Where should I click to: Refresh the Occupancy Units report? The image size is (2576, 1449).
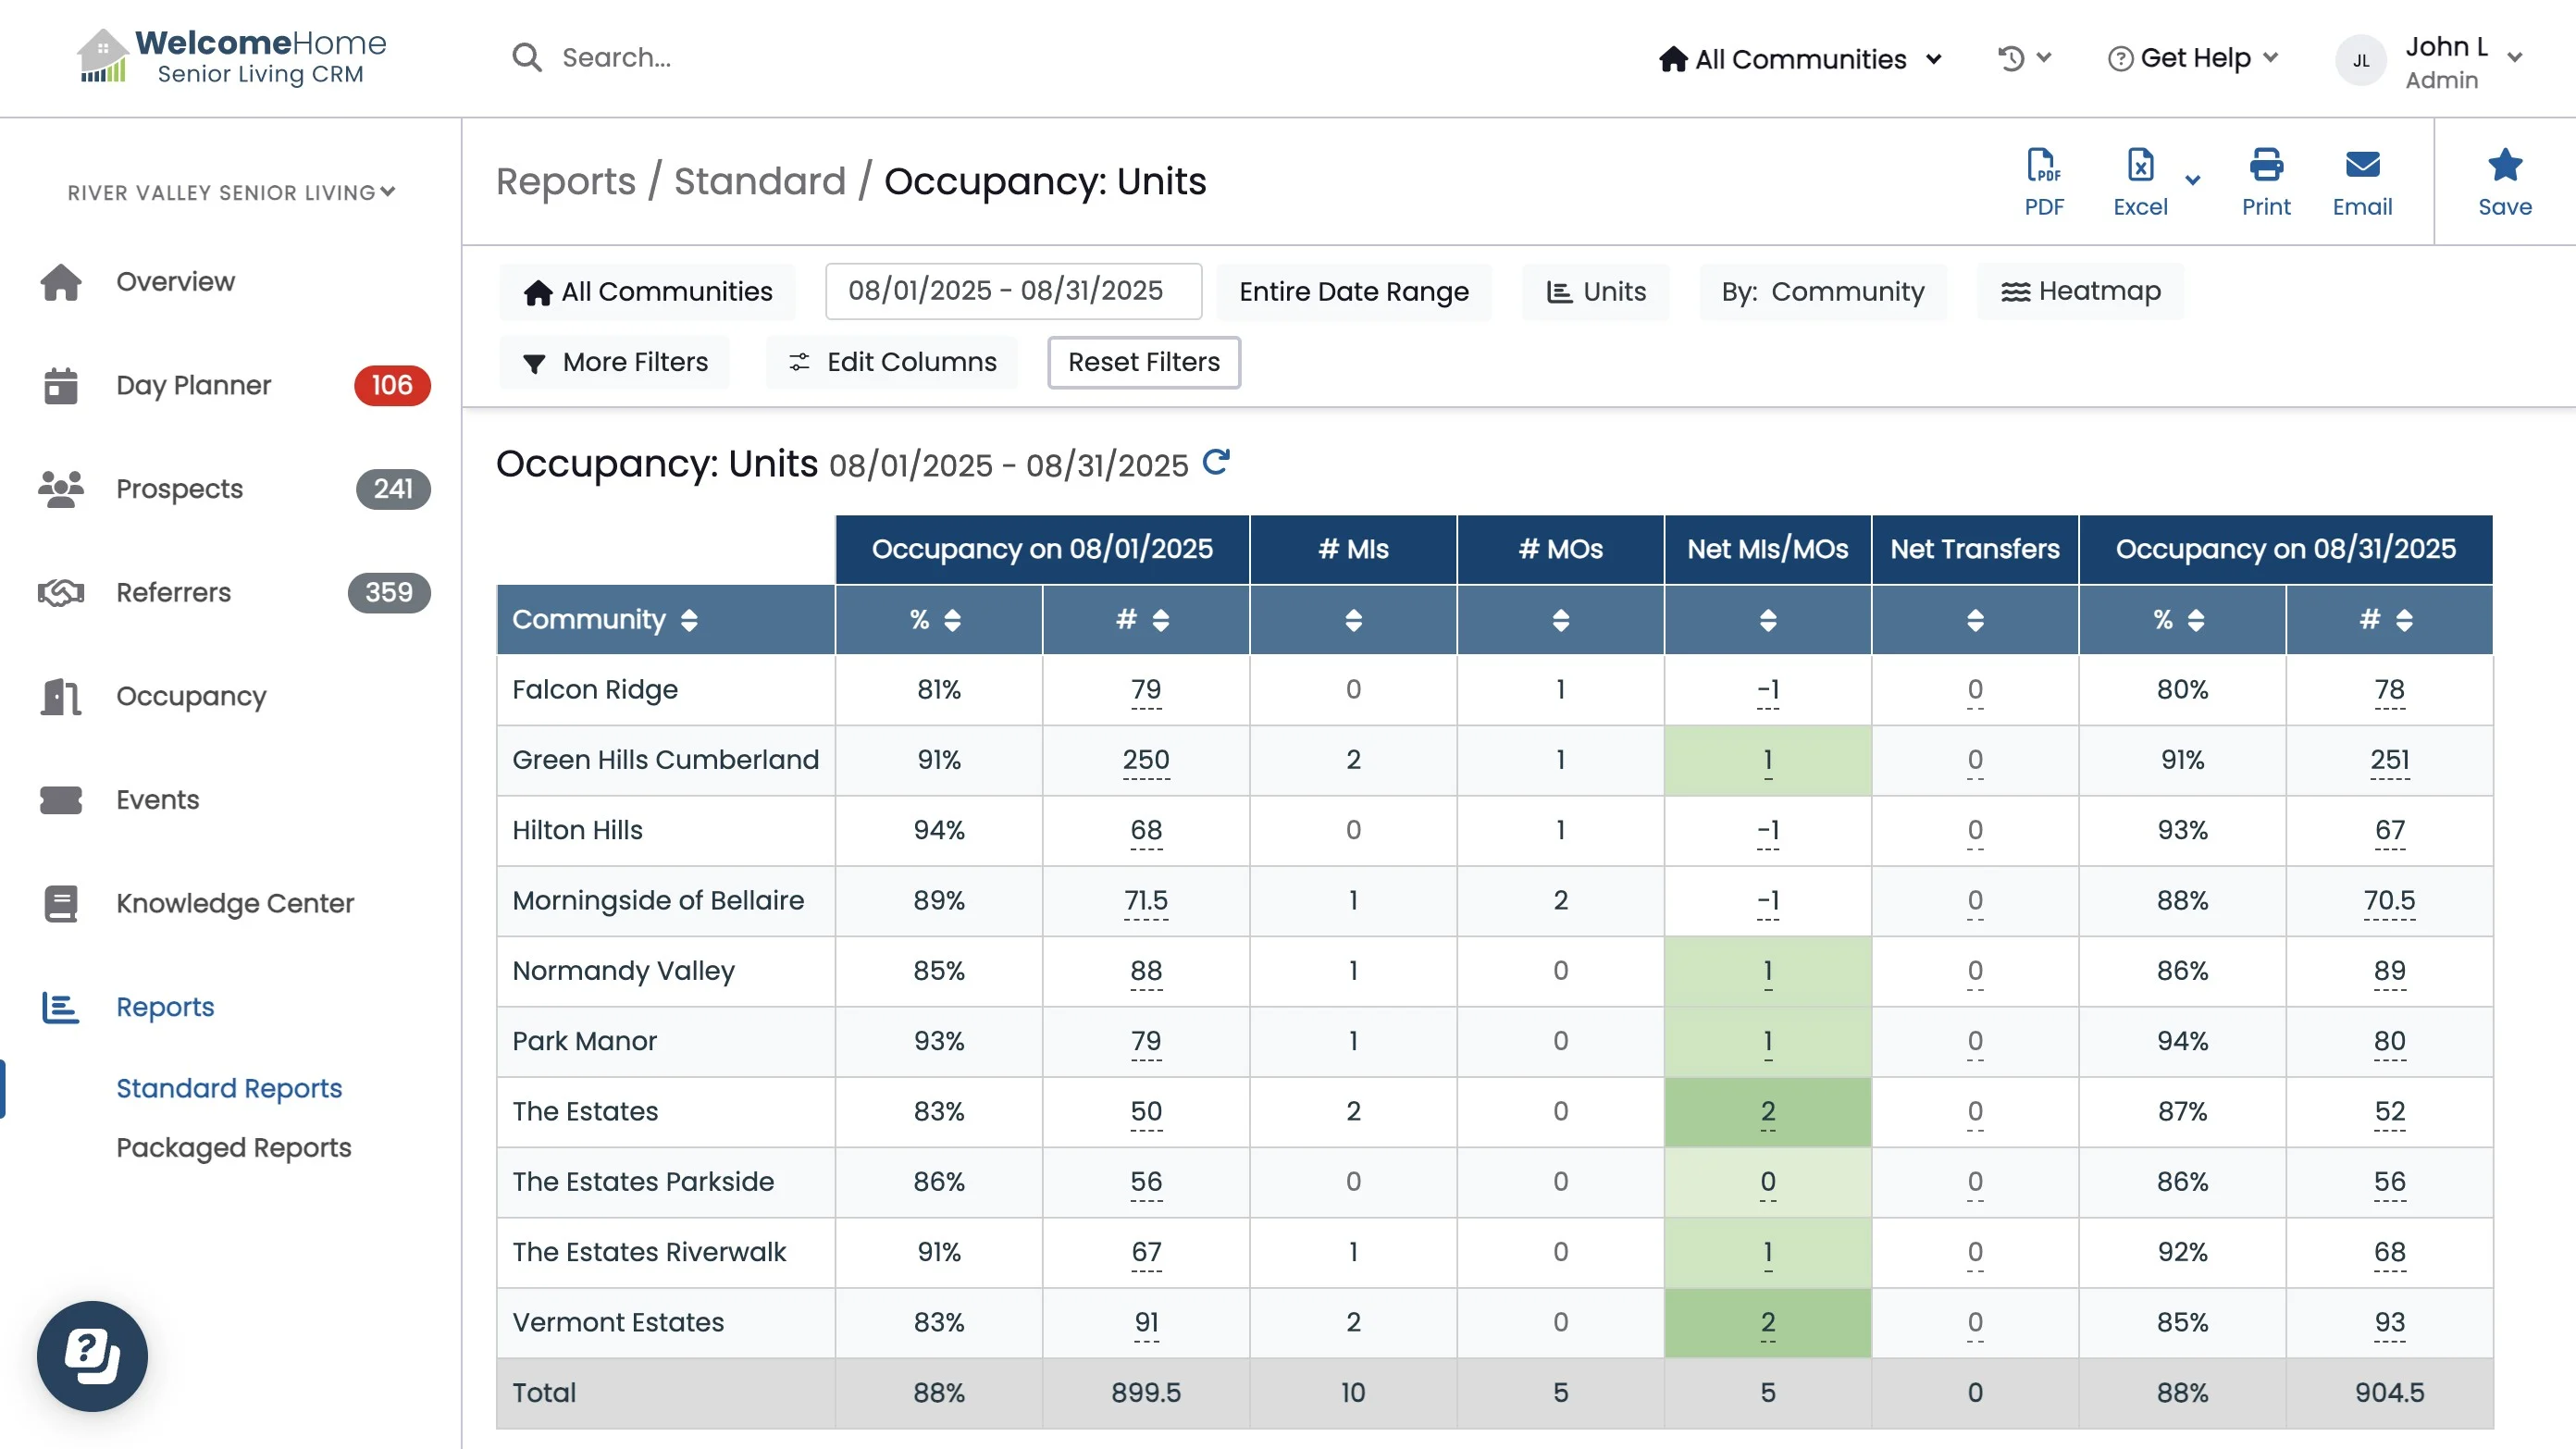(x=1215, y=462)
